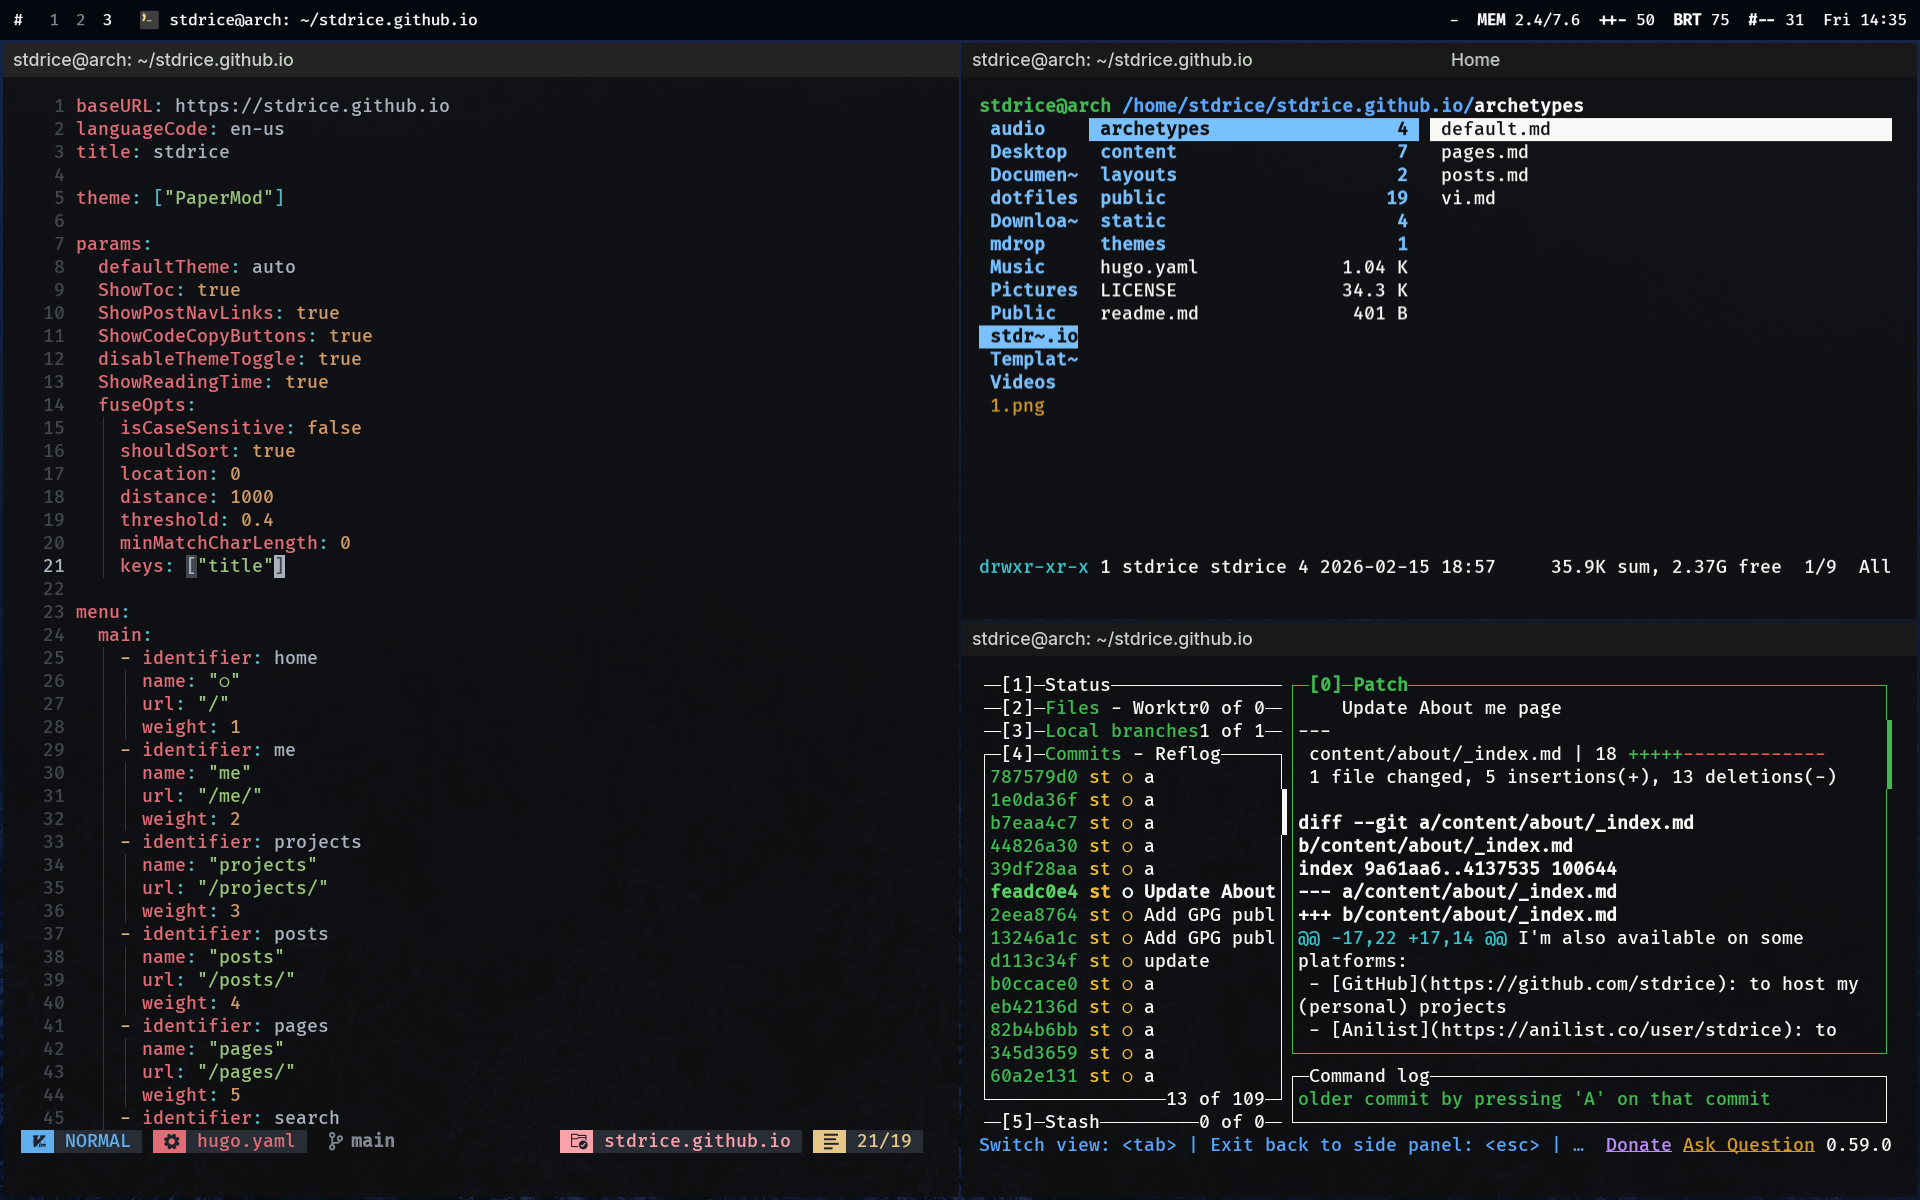Screen dimensions: 1920x1200
Task: Select the archetypes directory in ranger
Action: pyautogui.click(x=1254, y=129)
